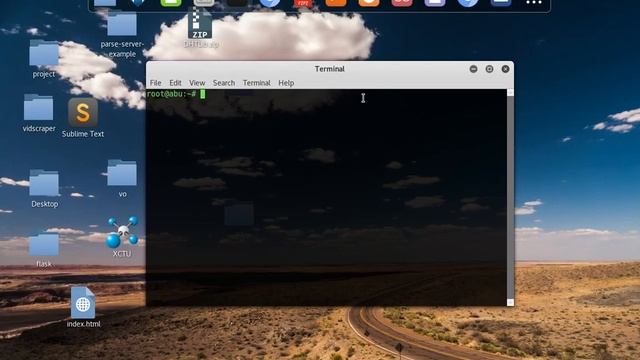Screen dimensions: 640x360
Task: Maximize the Terminal window
Action: tap(489, 69)
